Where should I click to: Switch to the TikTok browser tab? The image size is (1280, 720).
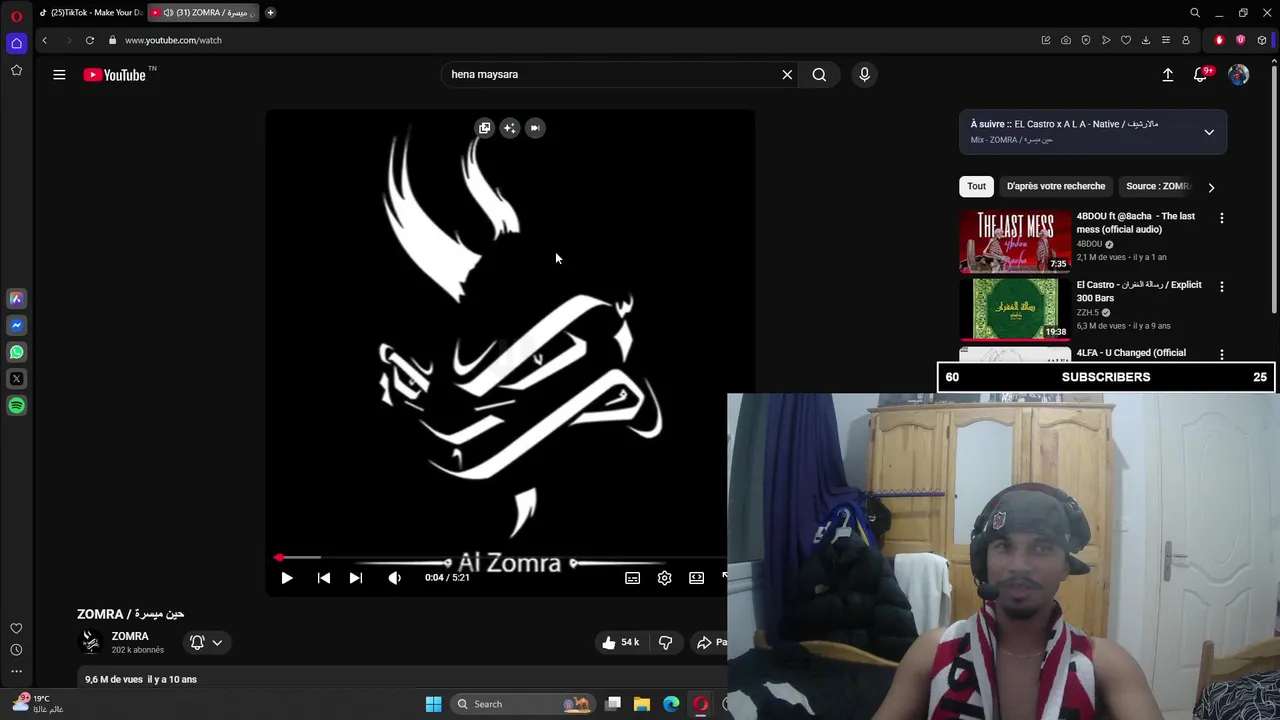click(90, 12)
